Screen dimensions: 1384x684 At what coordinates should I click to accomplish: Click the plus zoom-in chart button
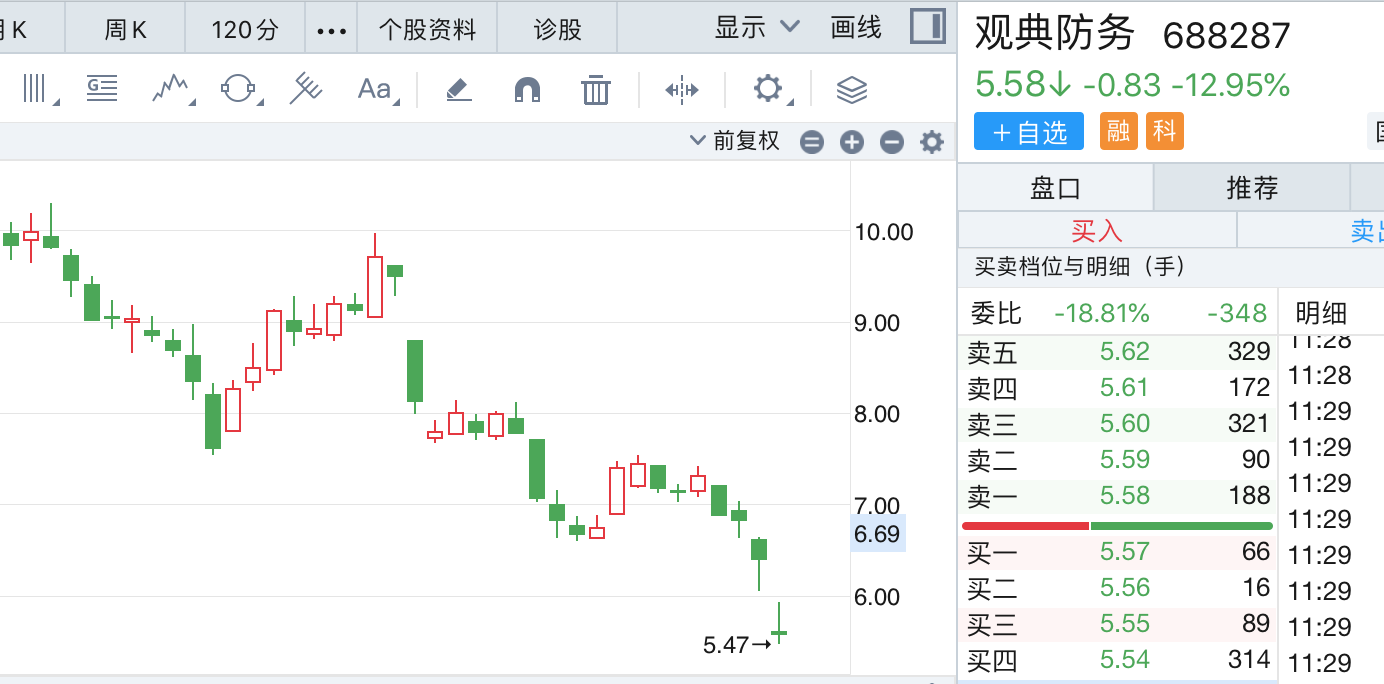click(851, 142)
